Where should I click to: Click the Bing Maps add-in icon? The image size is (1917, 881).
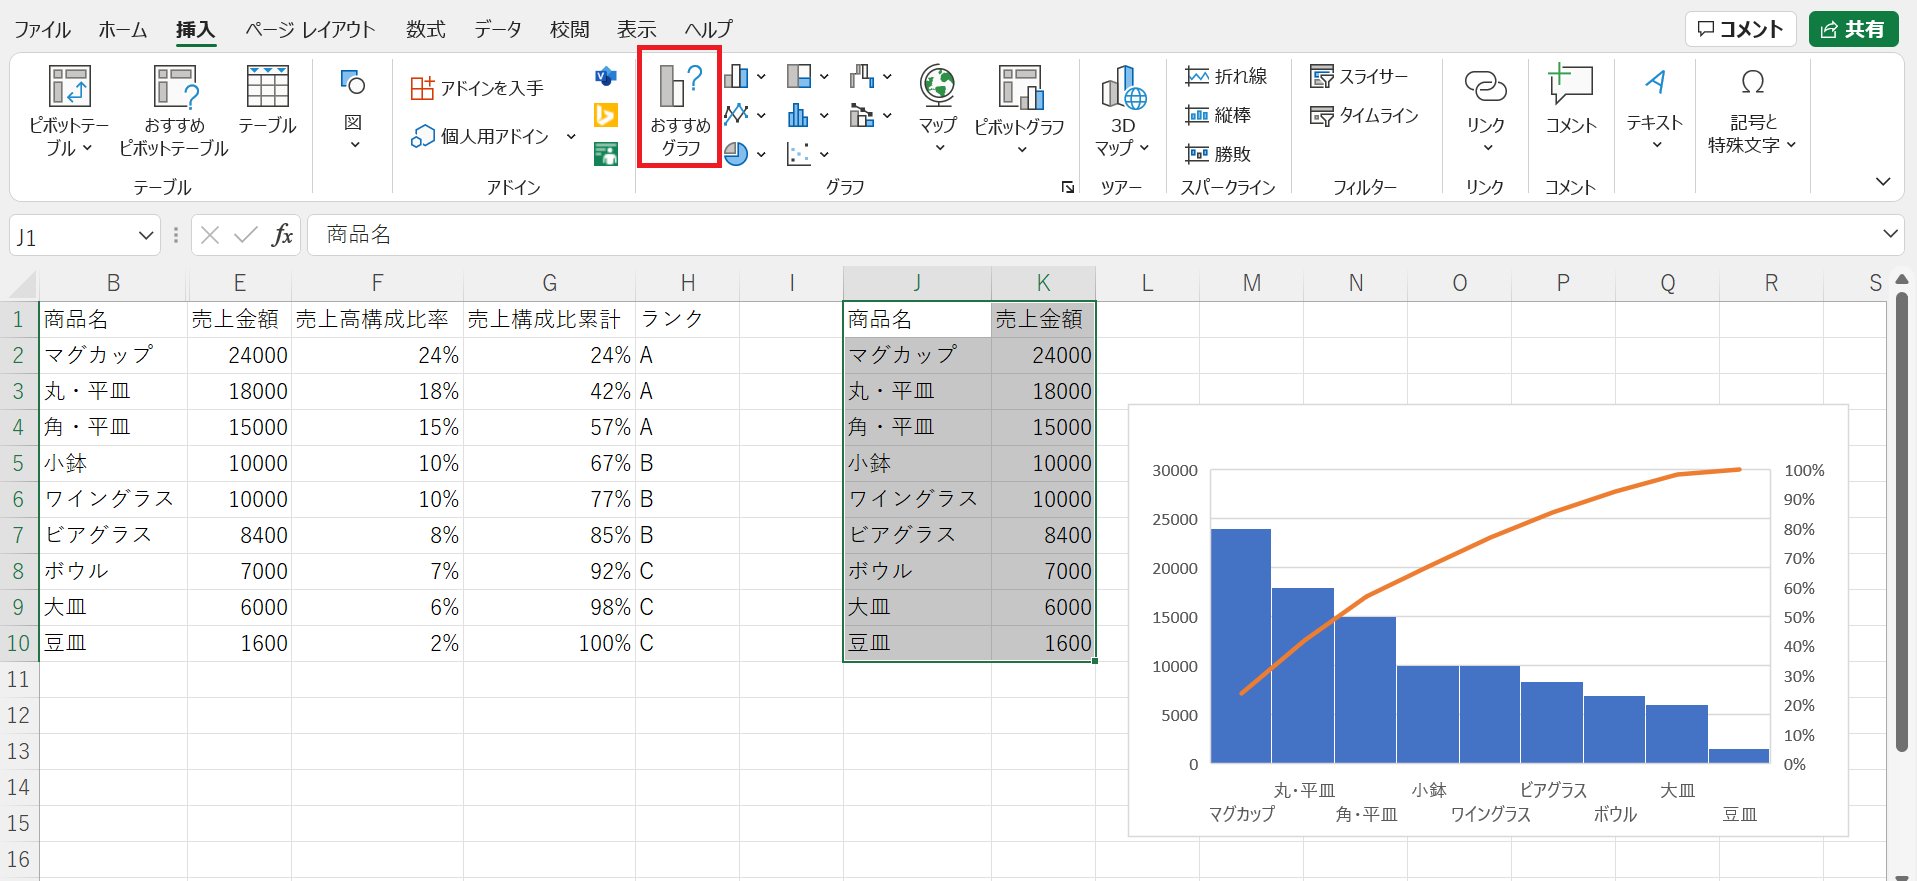(605, 116)
